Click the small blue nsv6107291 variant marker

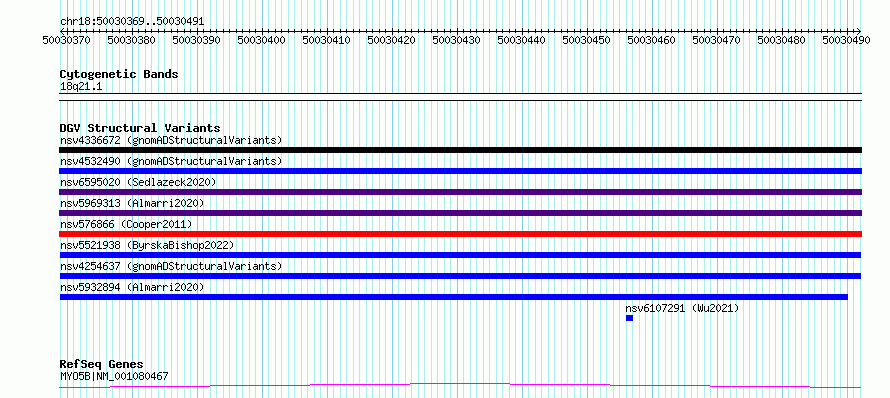point(629,318)
